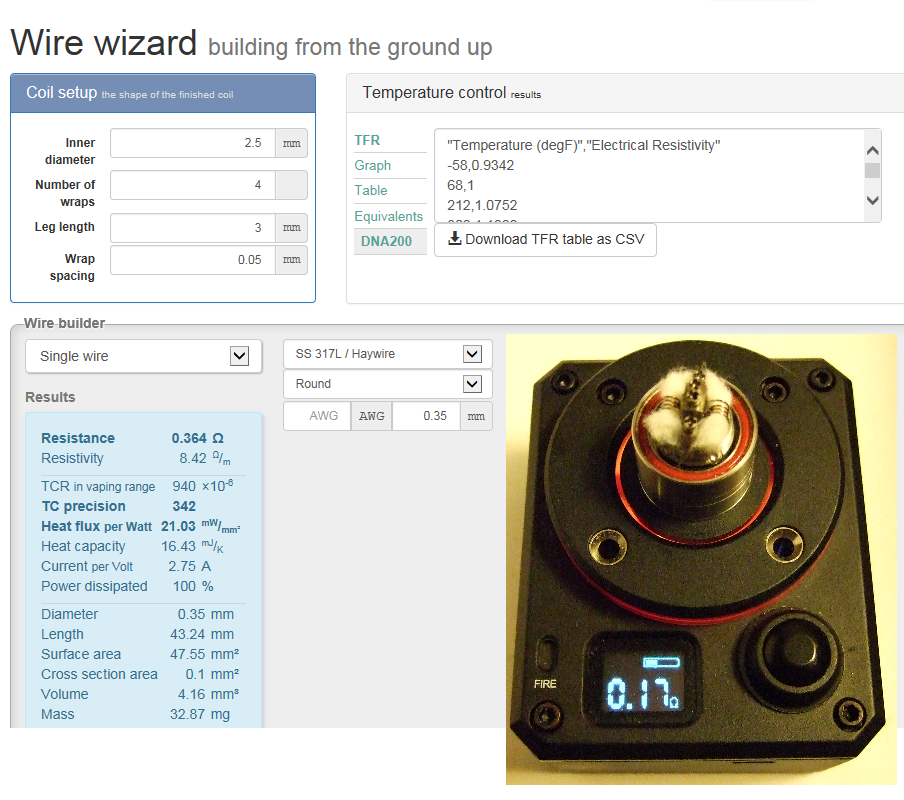Click the TFR text area scroll-up arrow
This screenshot has height=800, width=904.
pos(872,150)
